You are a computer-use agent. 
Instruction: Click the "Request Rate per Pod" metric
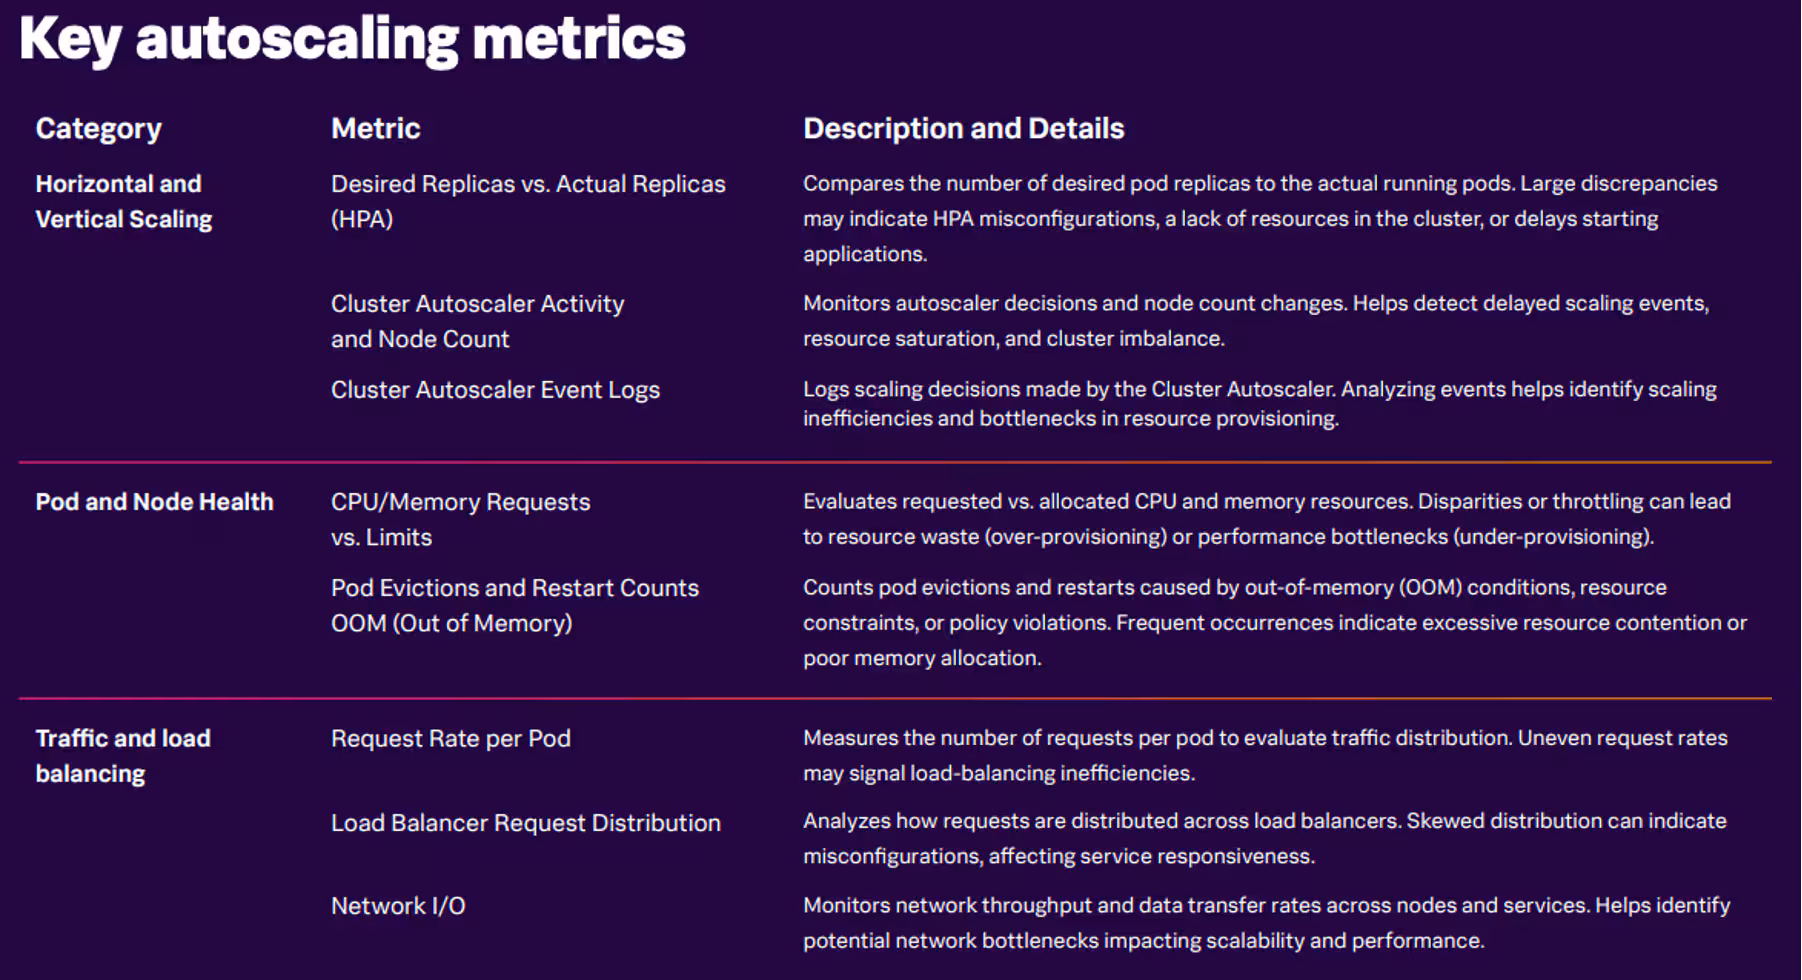(x=450, y=739)
